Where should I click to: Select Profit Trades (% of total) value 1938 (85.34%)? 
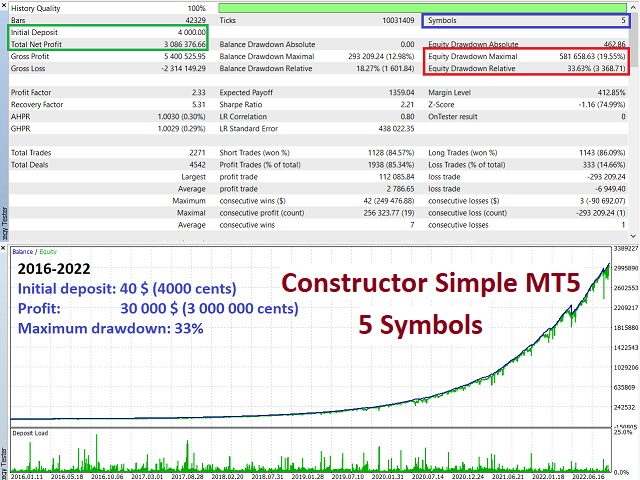coord(391,165)
